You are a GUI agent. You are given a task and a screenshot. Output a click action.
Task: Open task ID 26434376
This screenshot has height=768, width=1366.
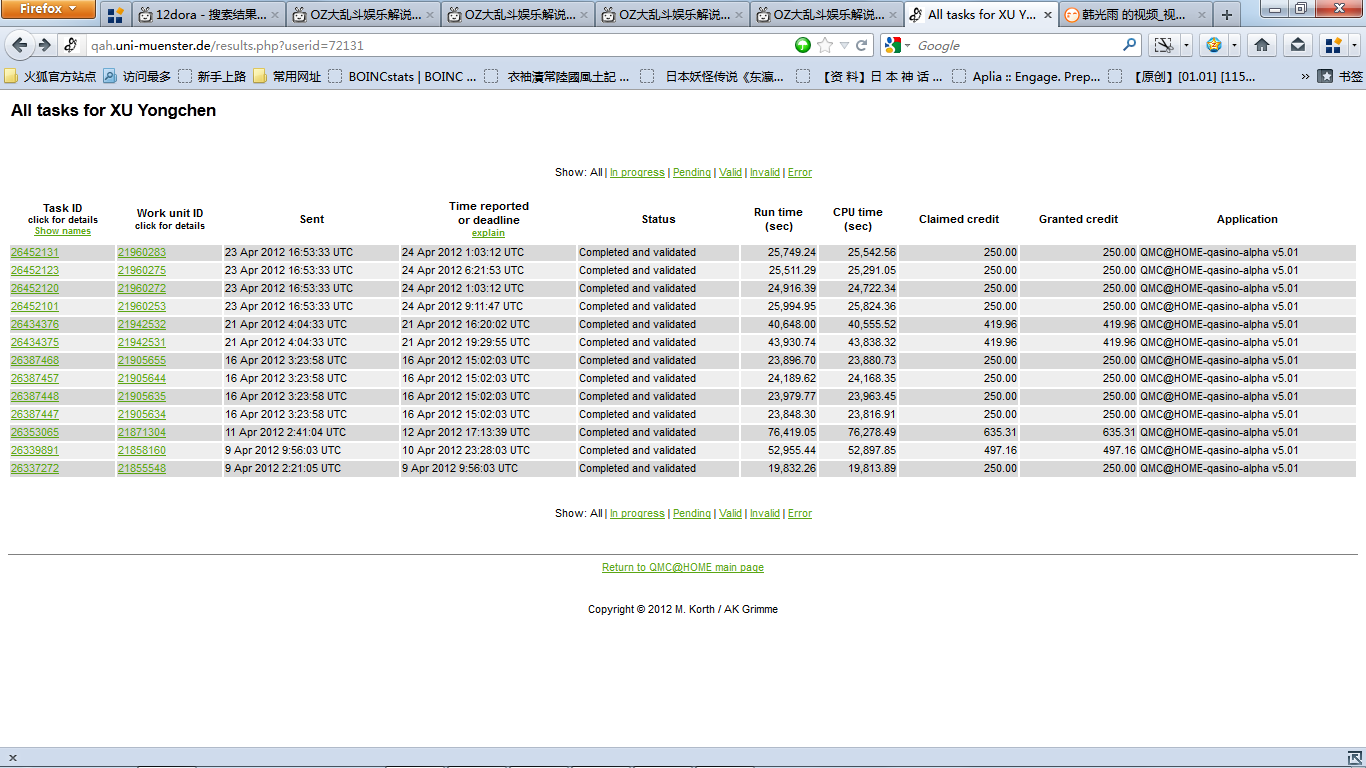pos(35,324)
